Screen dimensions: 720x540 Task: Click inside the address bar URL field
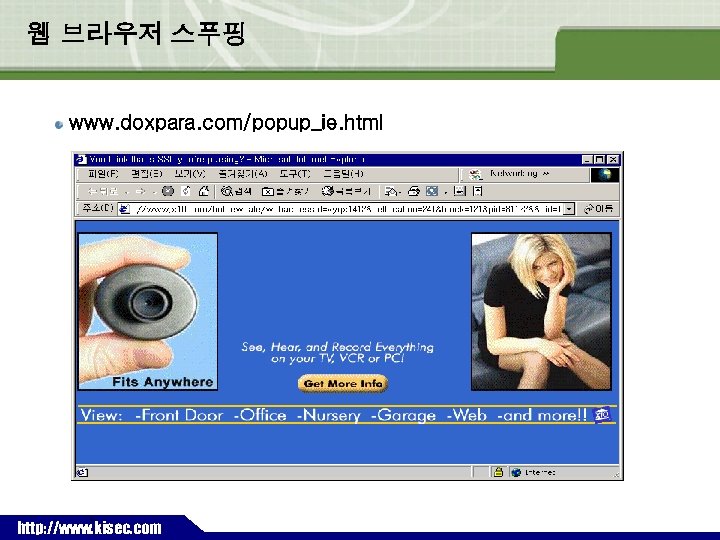(347, 209)
